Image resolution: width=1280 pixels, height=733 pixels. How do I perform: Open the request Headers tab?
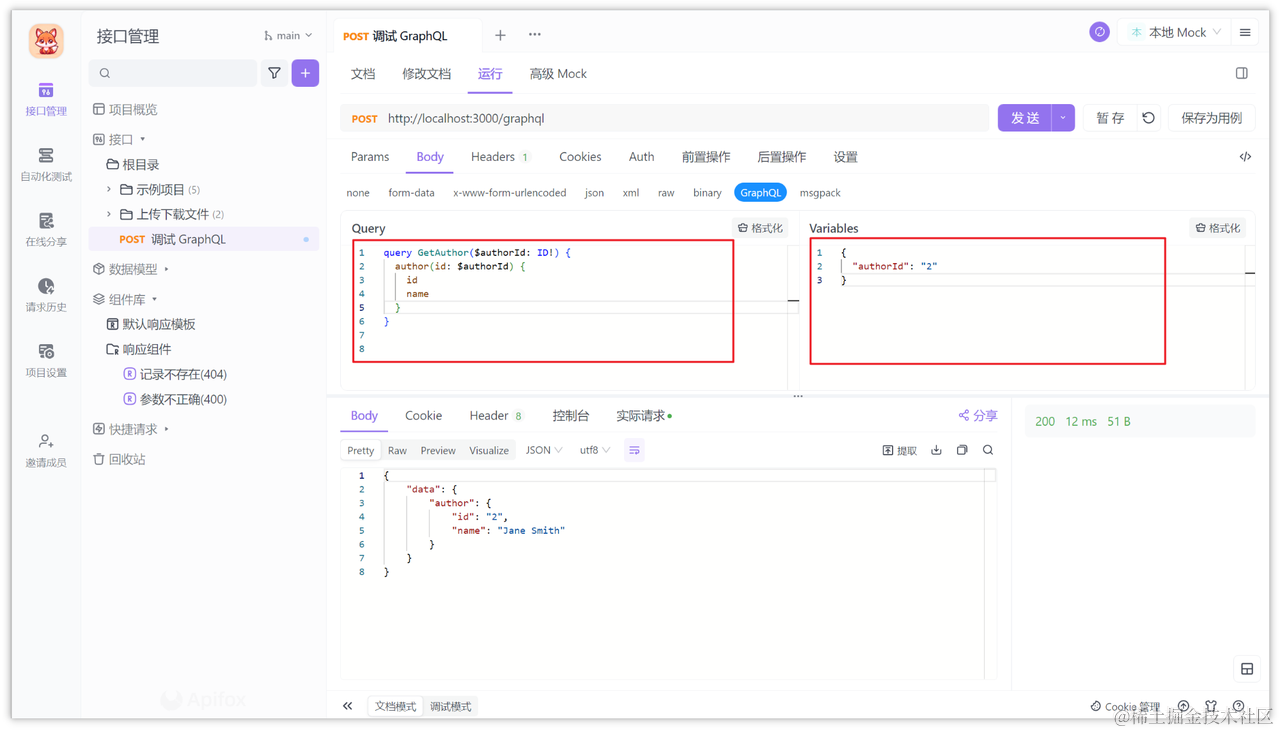(x=499, y=157)
